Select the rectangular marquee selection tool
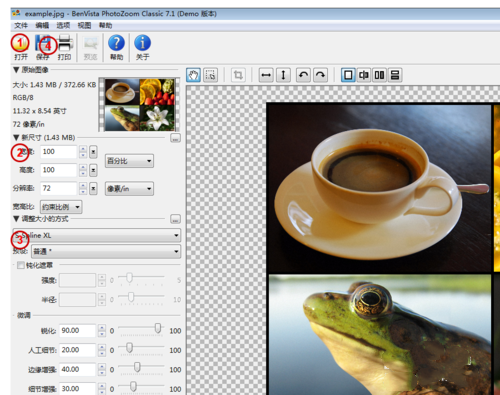 211,75
